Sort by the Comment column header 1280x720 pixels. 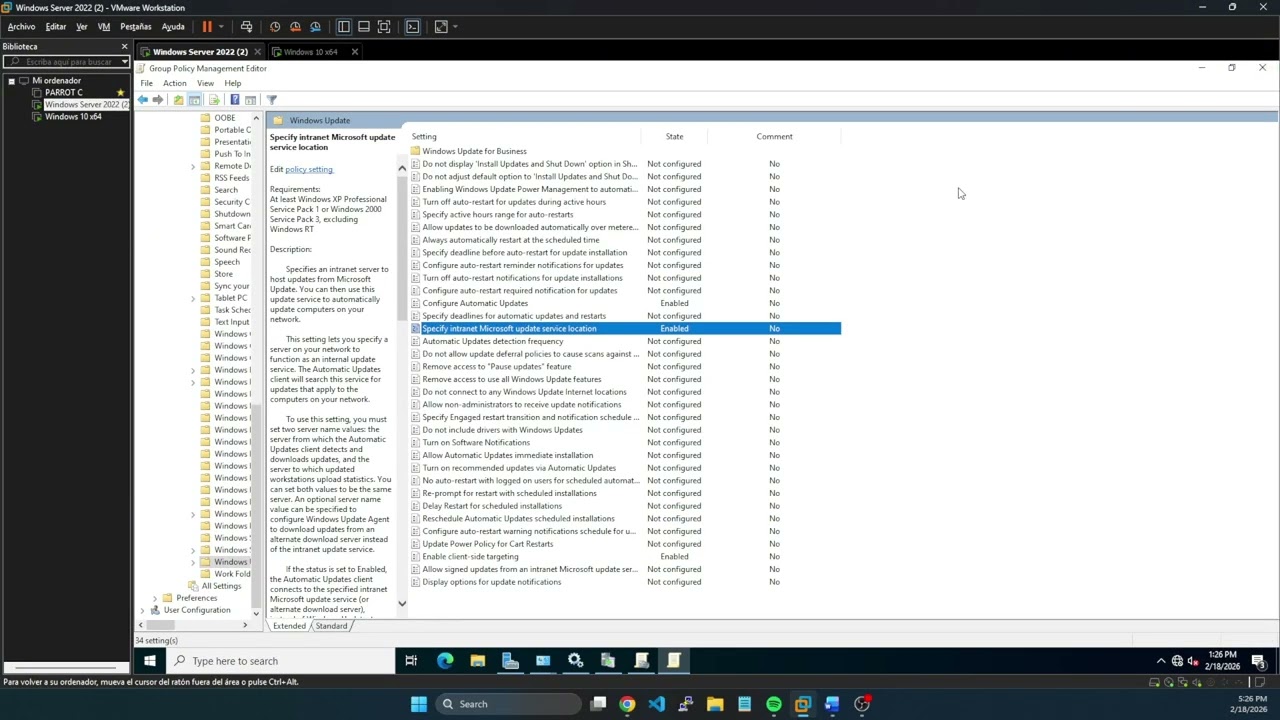tap(774, 137)
